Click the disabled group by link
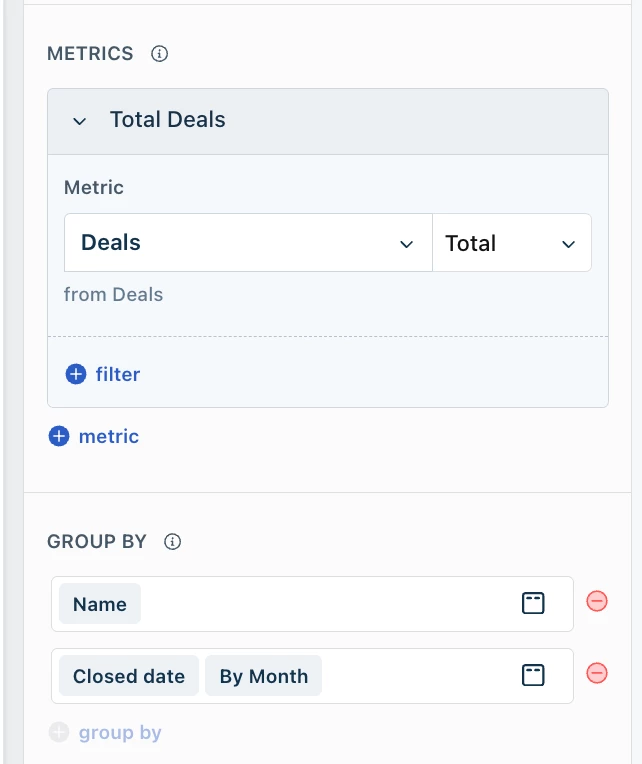Viewport: 642px width, 764px height. click(x=120, y=732)
